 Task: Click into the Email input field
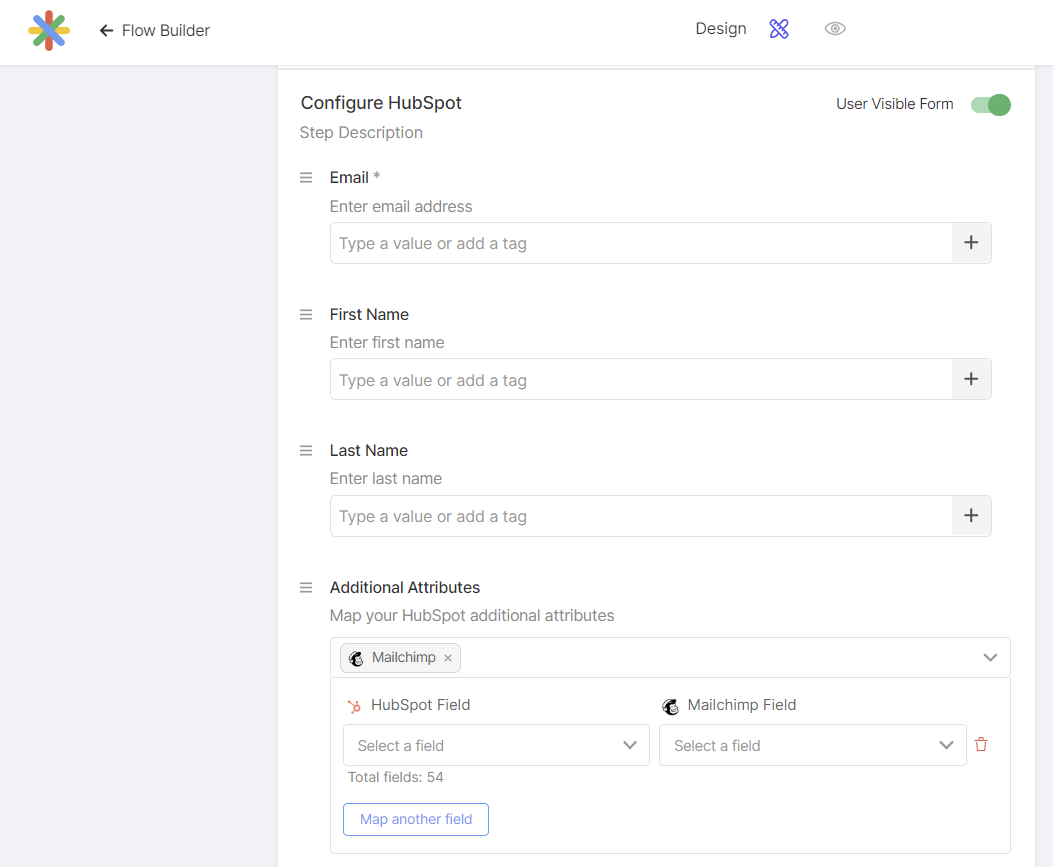click(x=640, y=243)
